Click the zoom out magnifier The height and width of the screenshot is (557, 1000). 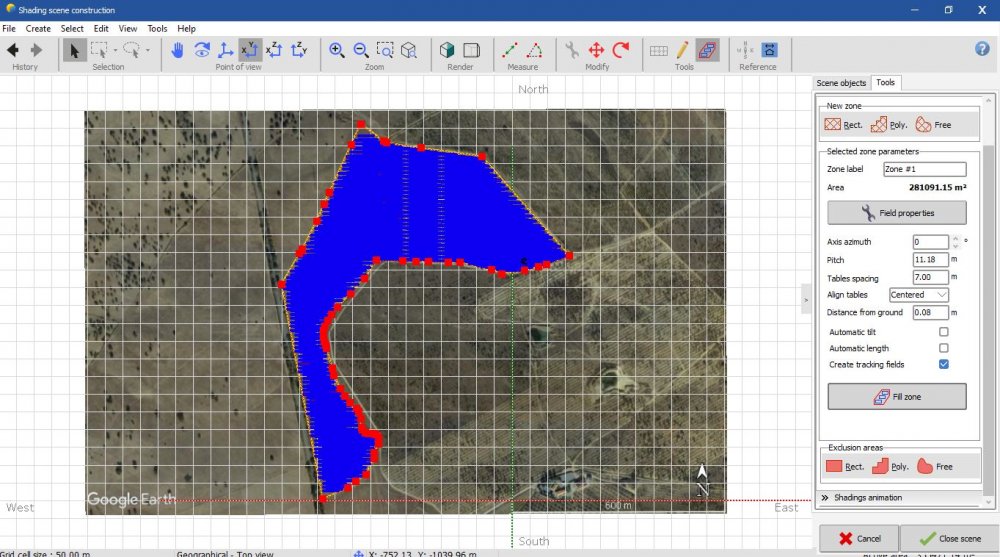[361, 50]
